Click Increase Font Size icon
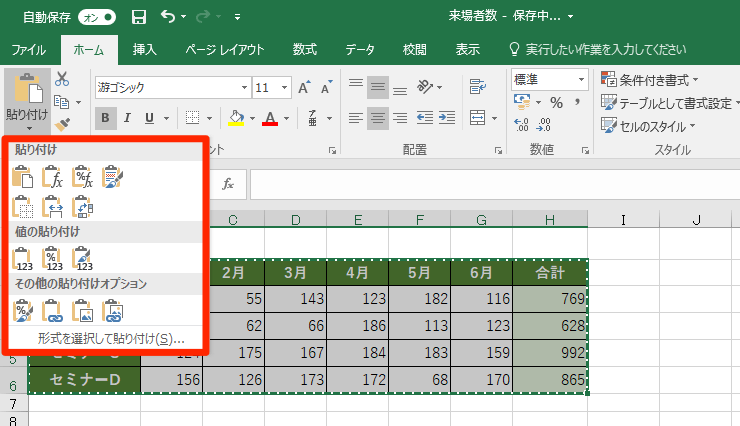 pos(304,87)
